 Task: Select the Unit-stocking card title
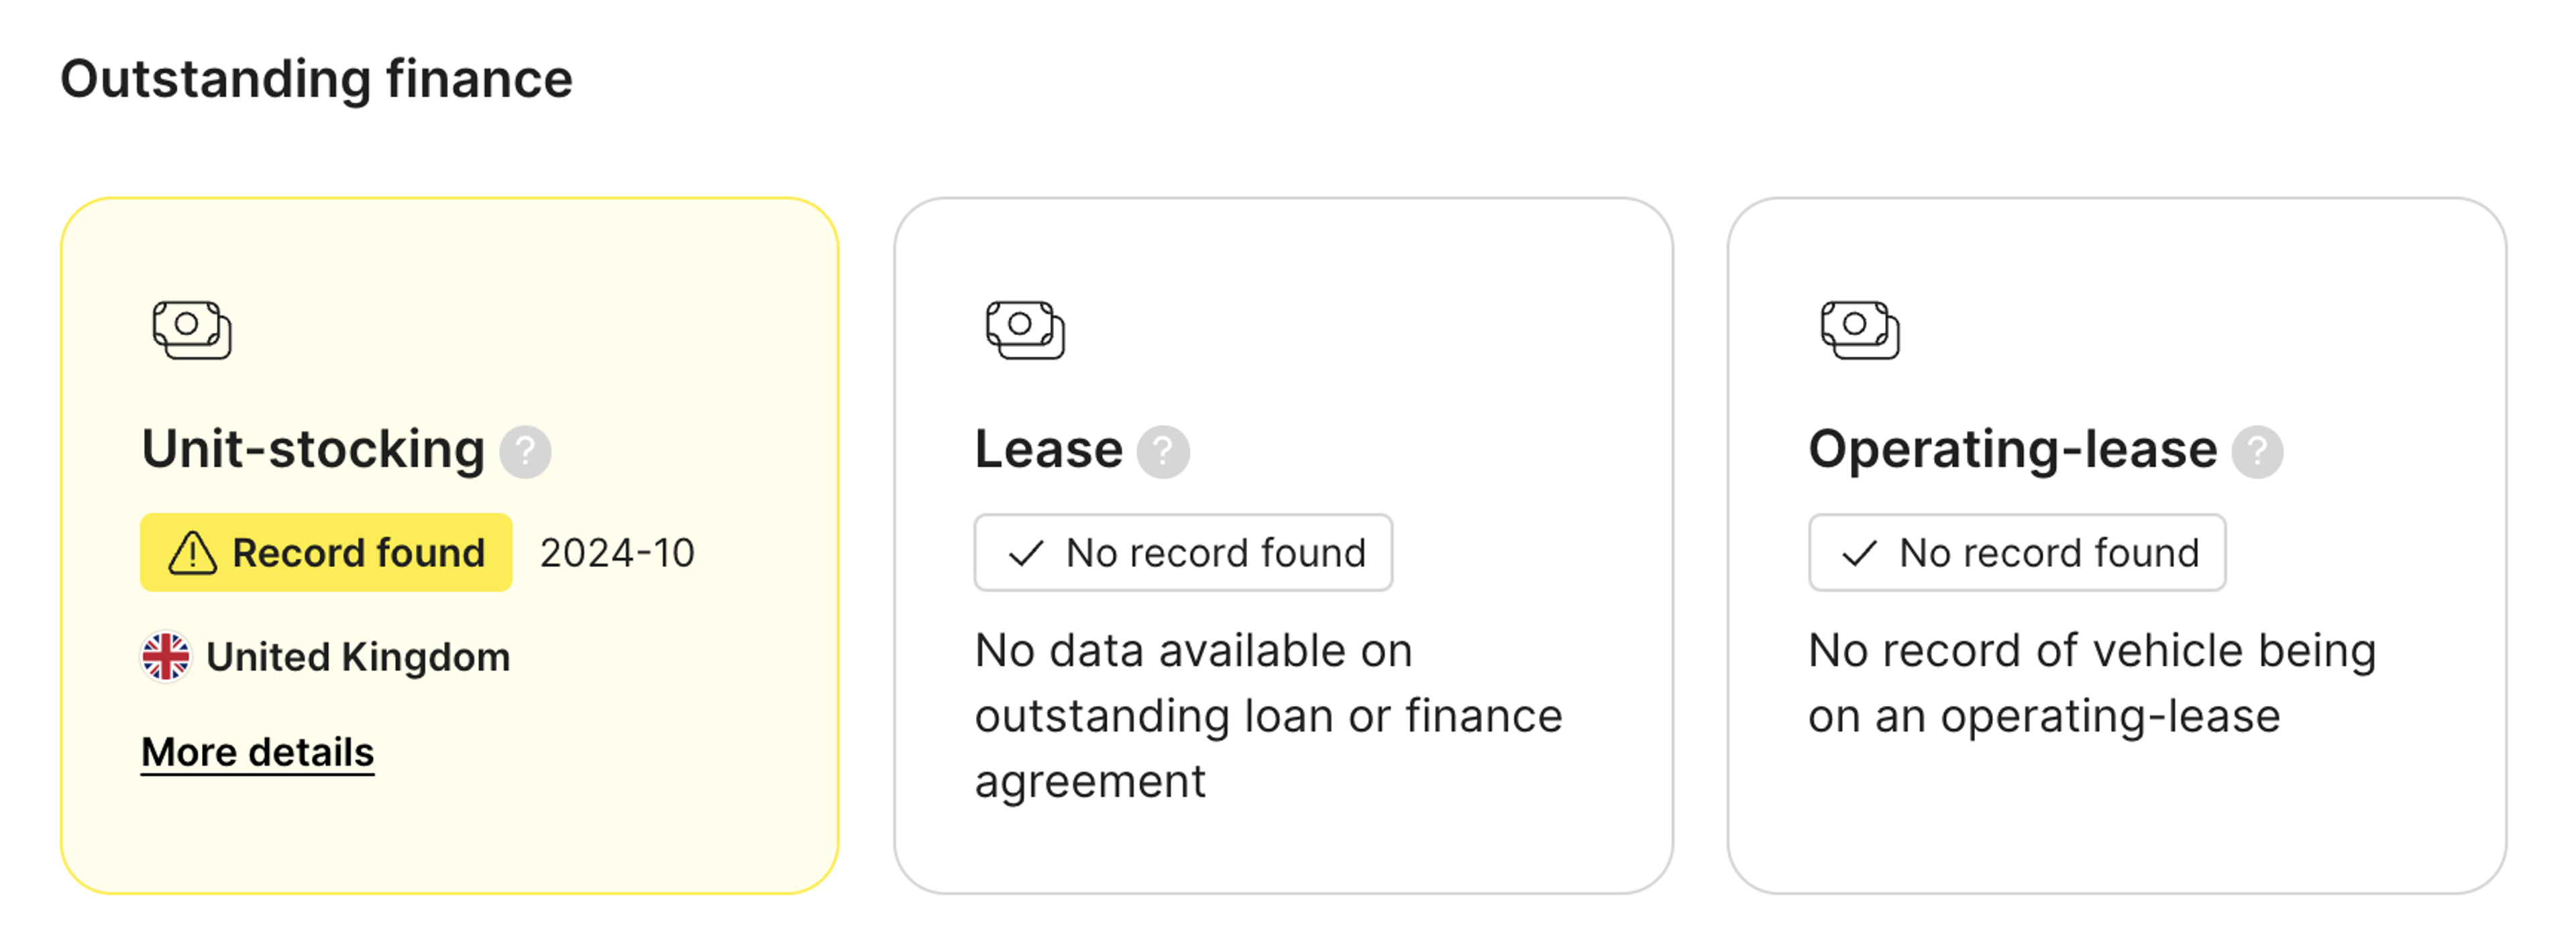313,449
